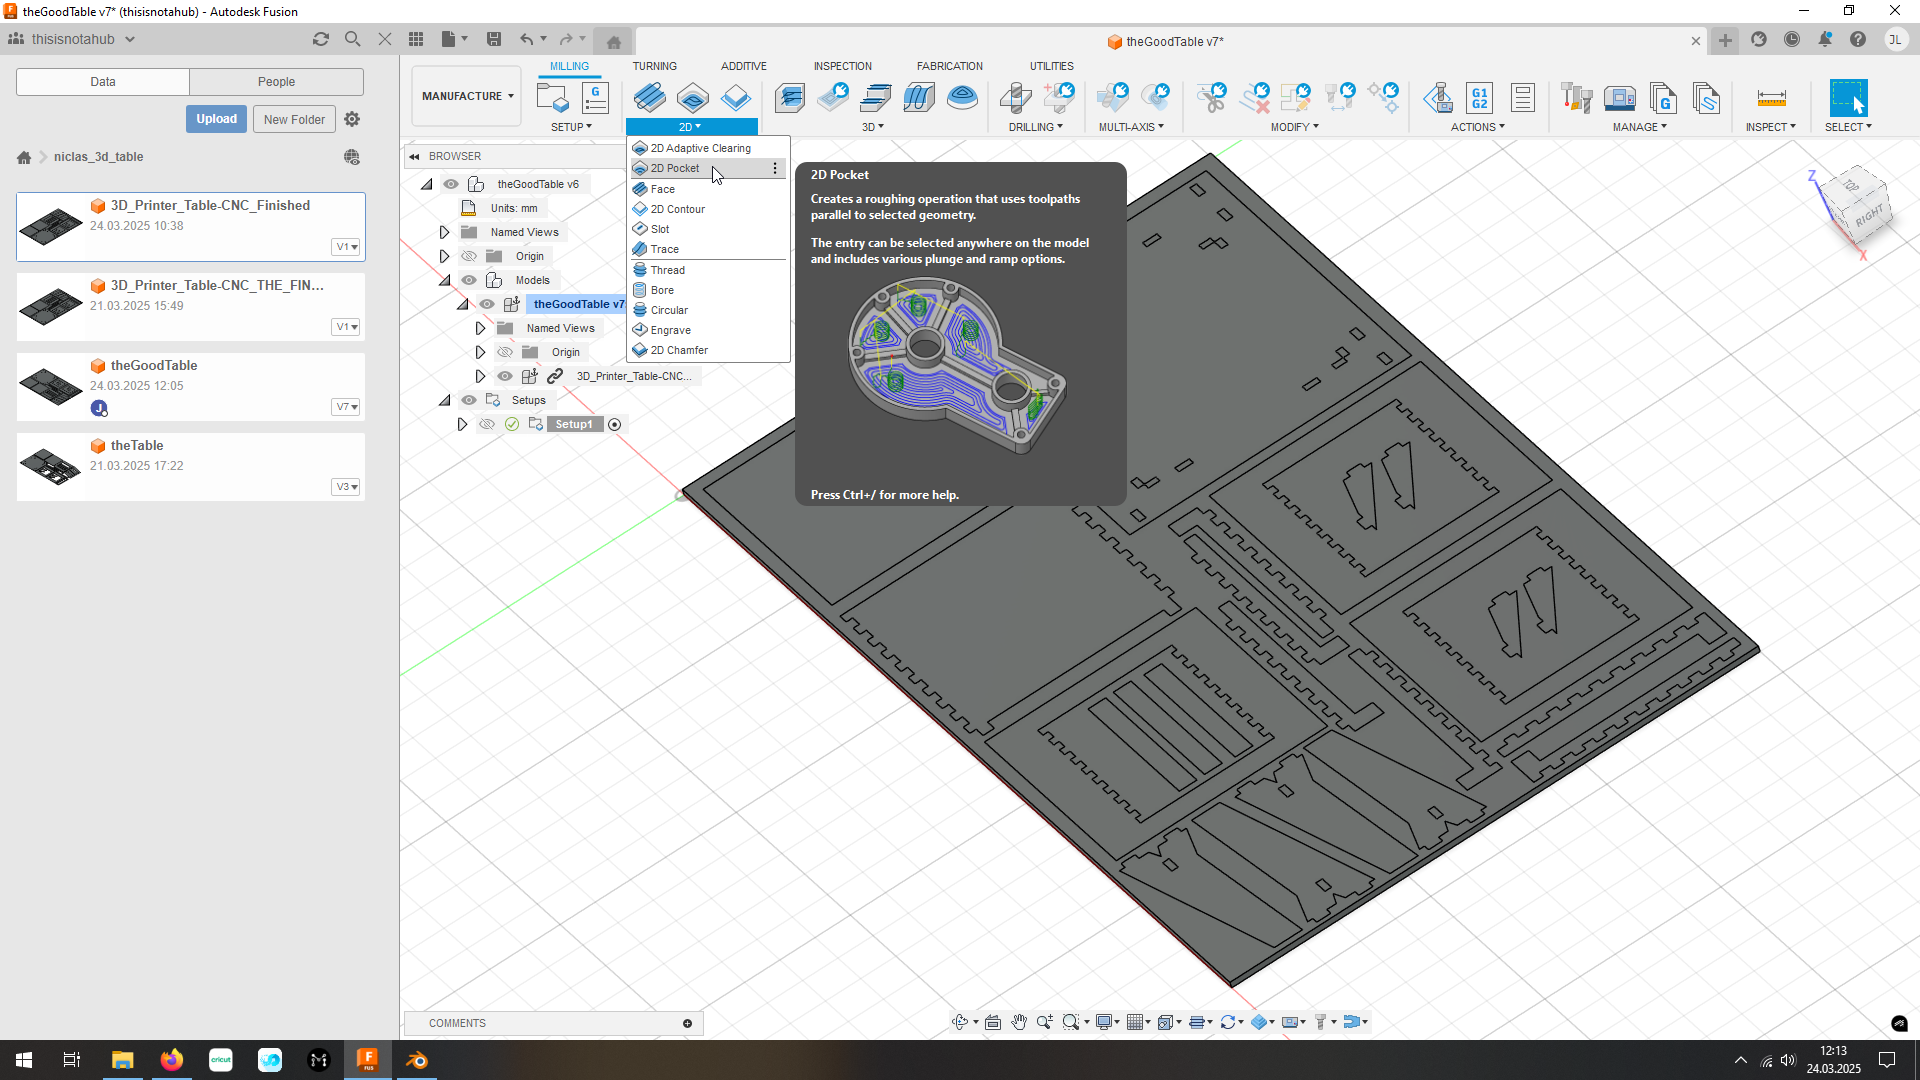The height and width of the screenshot is (1080, 1920).
Task: Toggle visibility of 3D_Printer_Table-CNC linked component
Action: click(505, 376)
